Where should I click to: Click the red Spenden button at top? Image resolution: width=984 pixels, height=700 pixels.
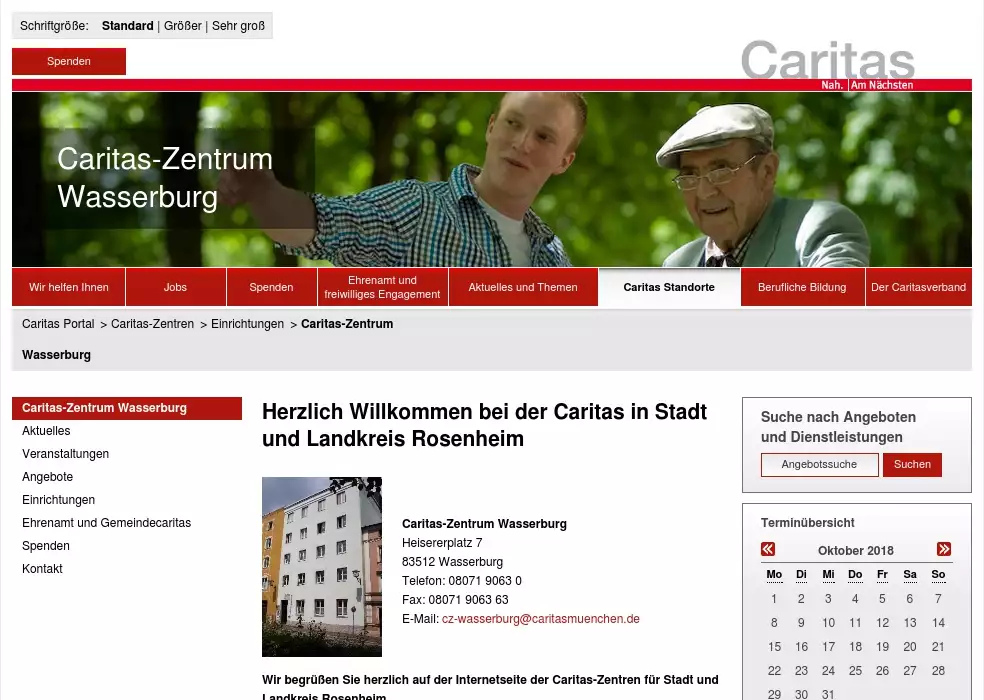(x=69, y=61)
